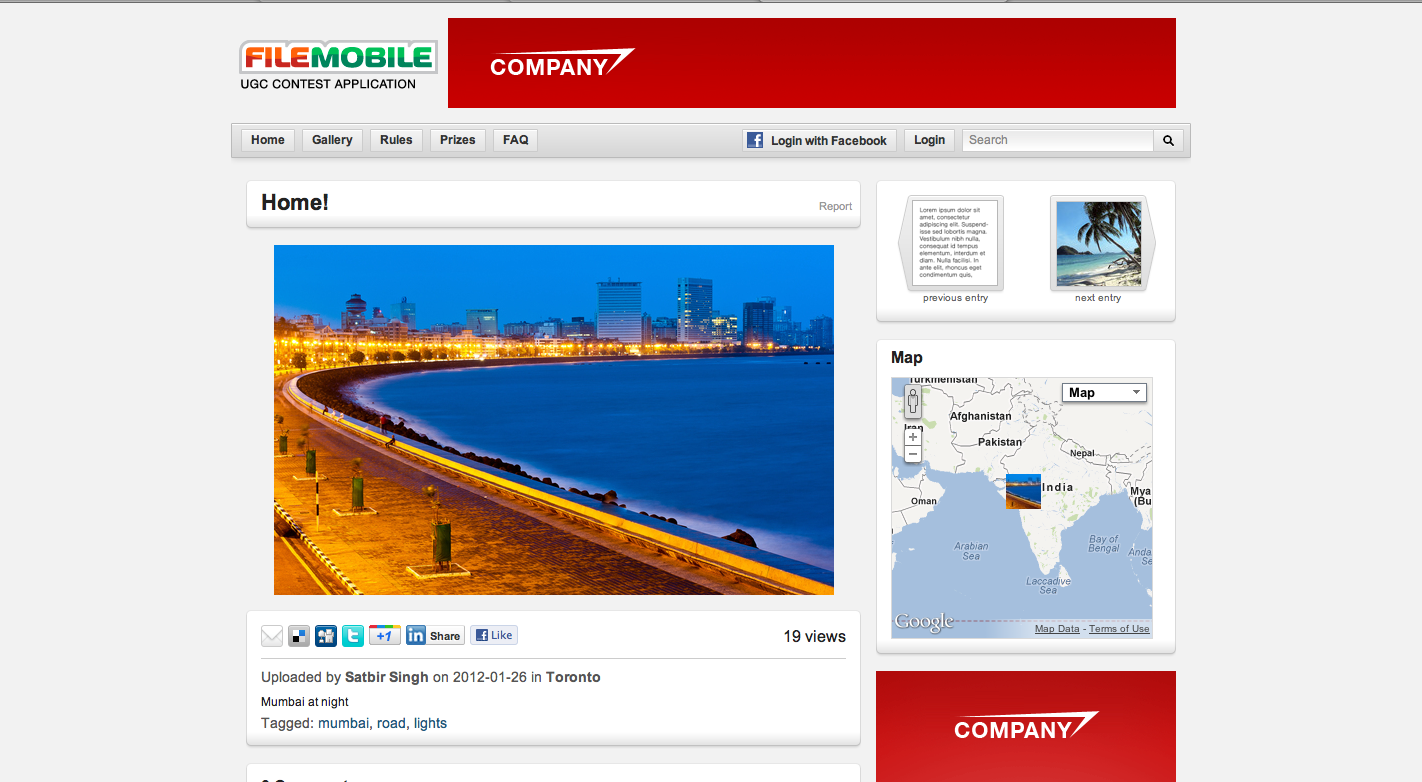1422x782 pixels.
Task: Report this entry
Action: point(836,206)
